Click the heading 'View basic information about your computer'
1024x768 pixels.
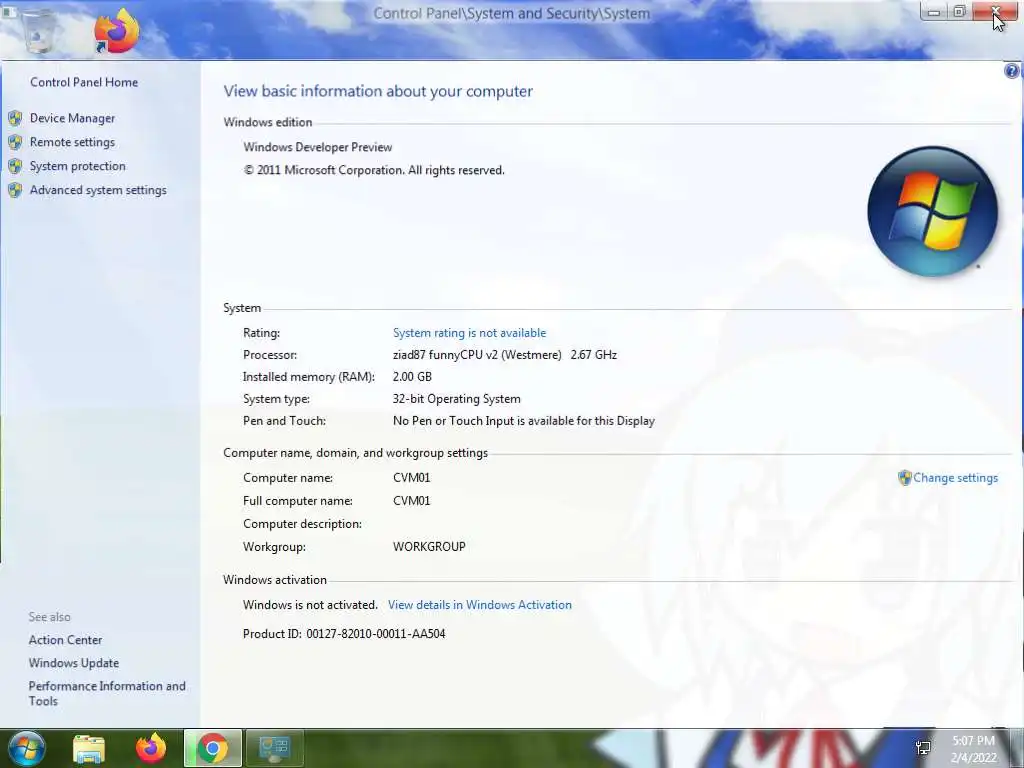coord(378,91)
